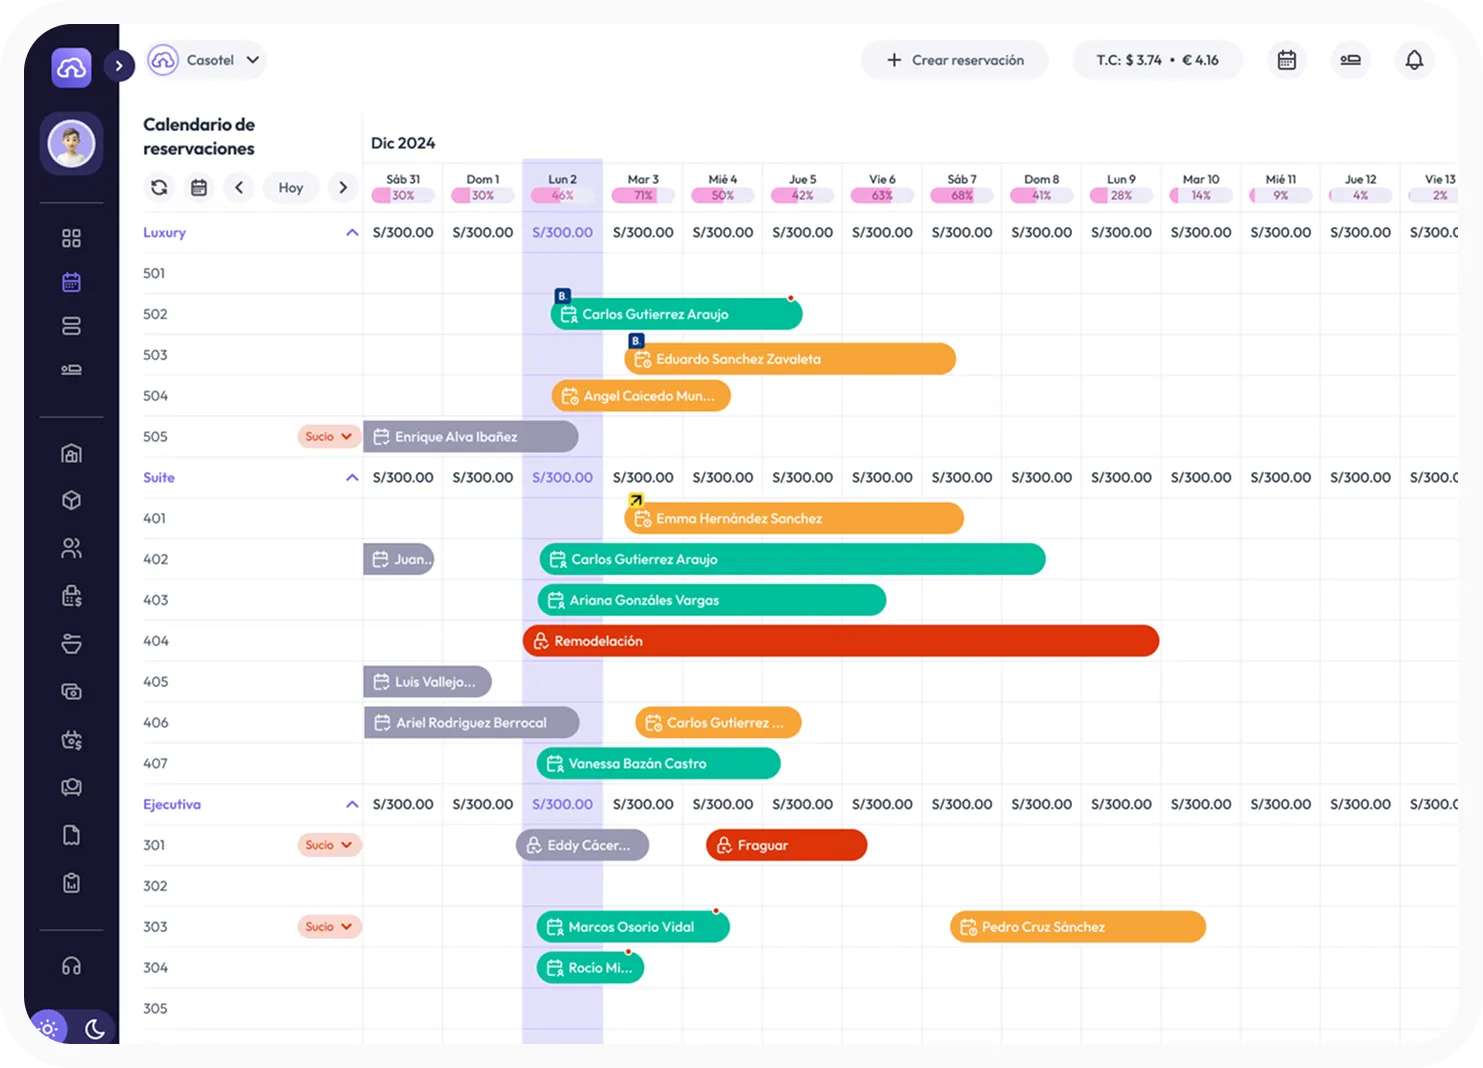Open Sucio status dropdown for room 505
This screenshot has width=1483, height=1068.
pyautogui.click(x=329, y=437)
